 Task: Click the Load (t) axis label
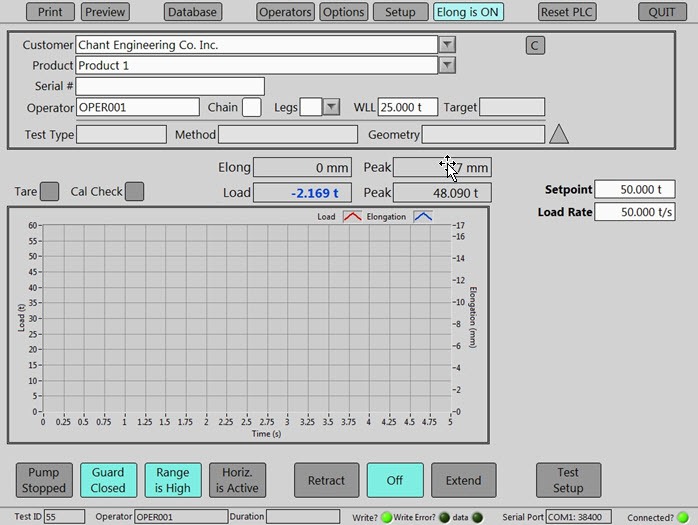(x=21, y=318)
